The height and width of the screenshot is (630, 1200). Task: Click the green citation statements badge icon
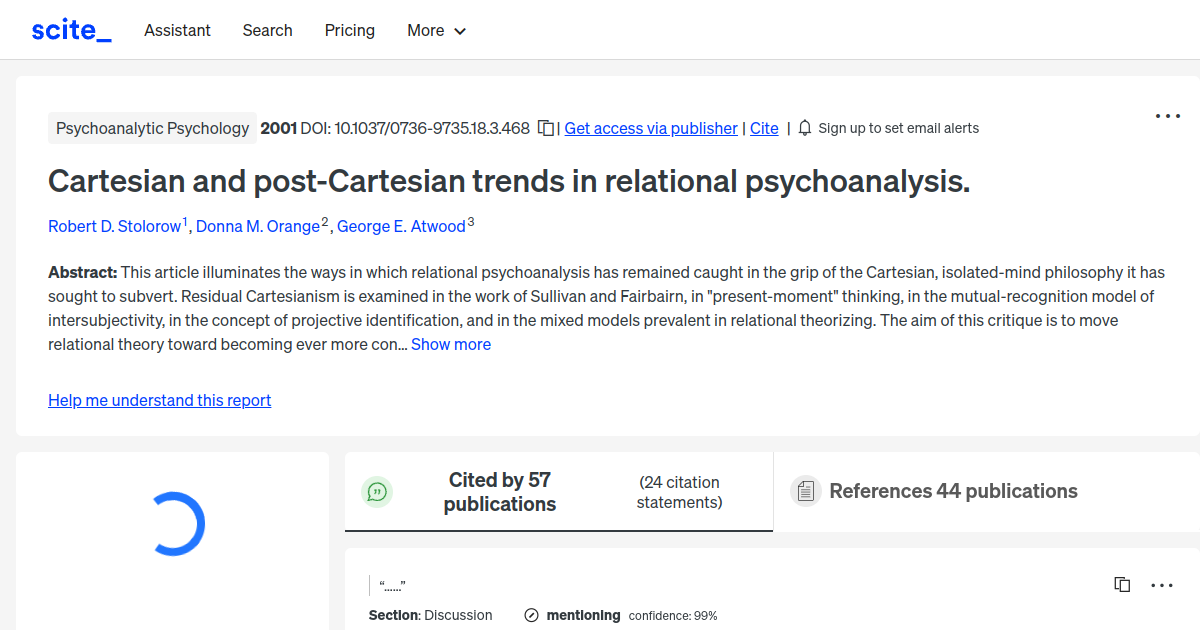point(377,491)
